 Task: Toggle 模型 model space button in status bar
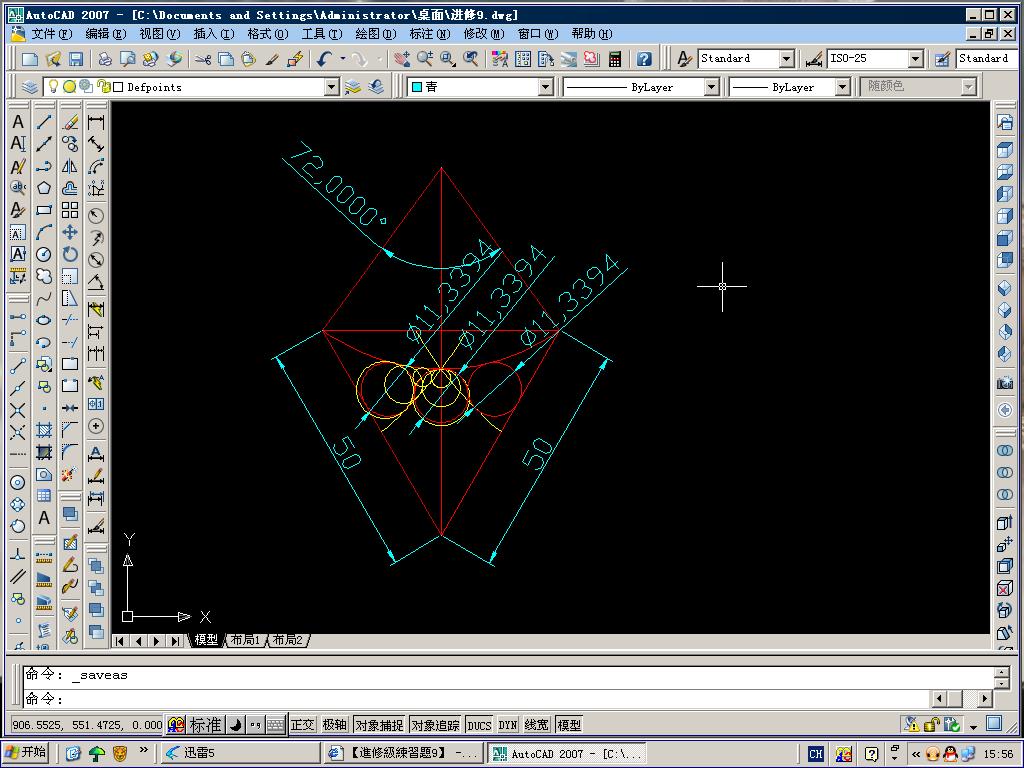coord(569,725)
